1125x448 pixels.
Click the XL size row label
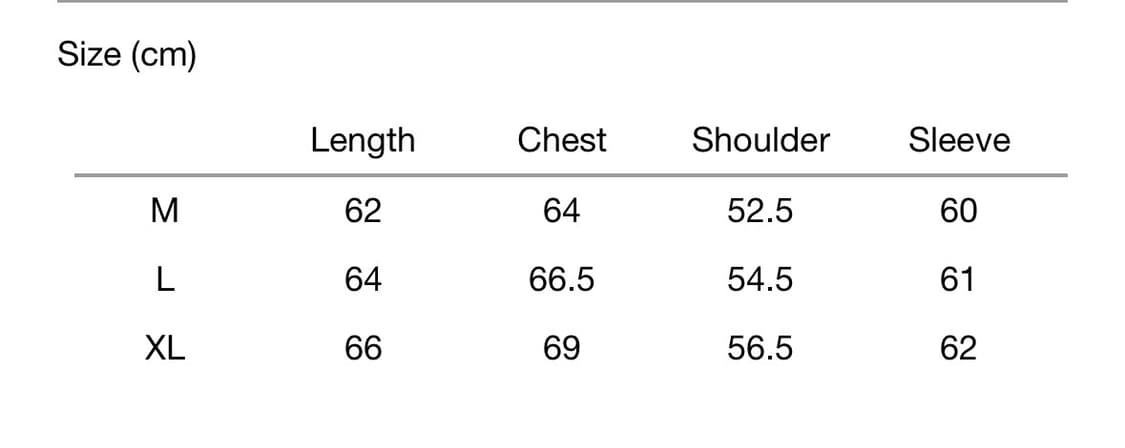165,348
